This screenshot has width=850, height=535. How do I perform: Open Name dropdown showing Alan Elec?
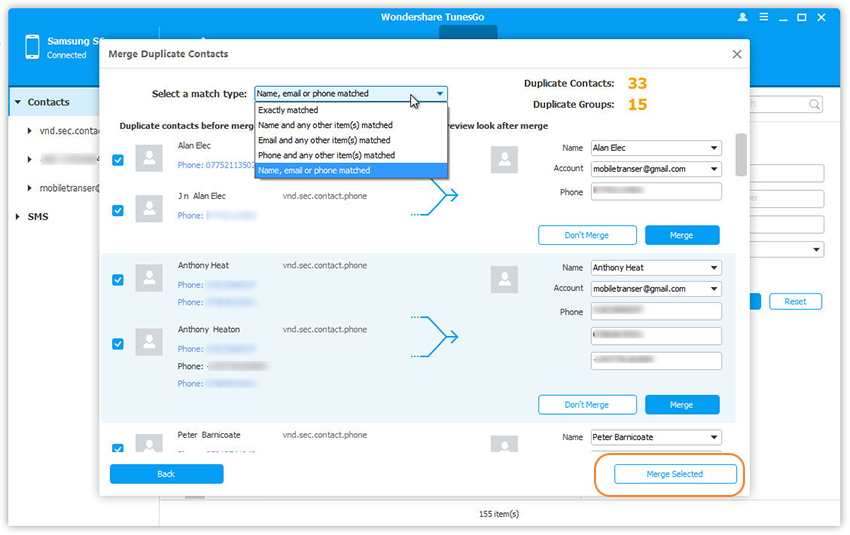(x=656, y=147)
